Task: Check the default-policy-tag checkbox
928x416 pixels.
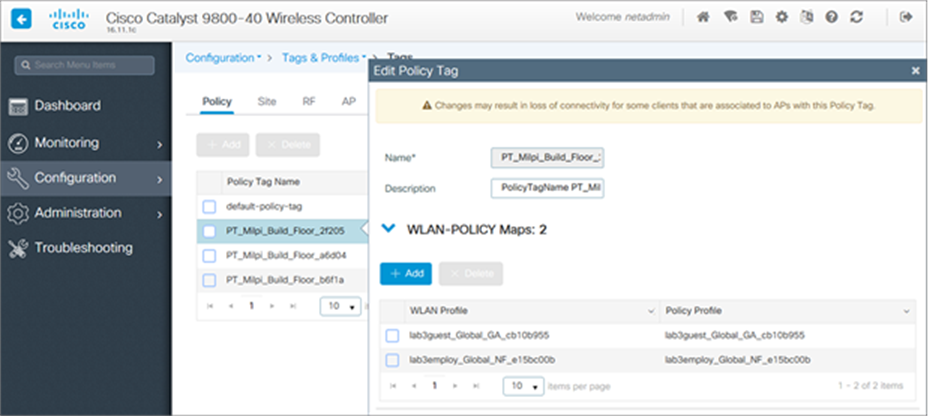Action: [209, 207]
